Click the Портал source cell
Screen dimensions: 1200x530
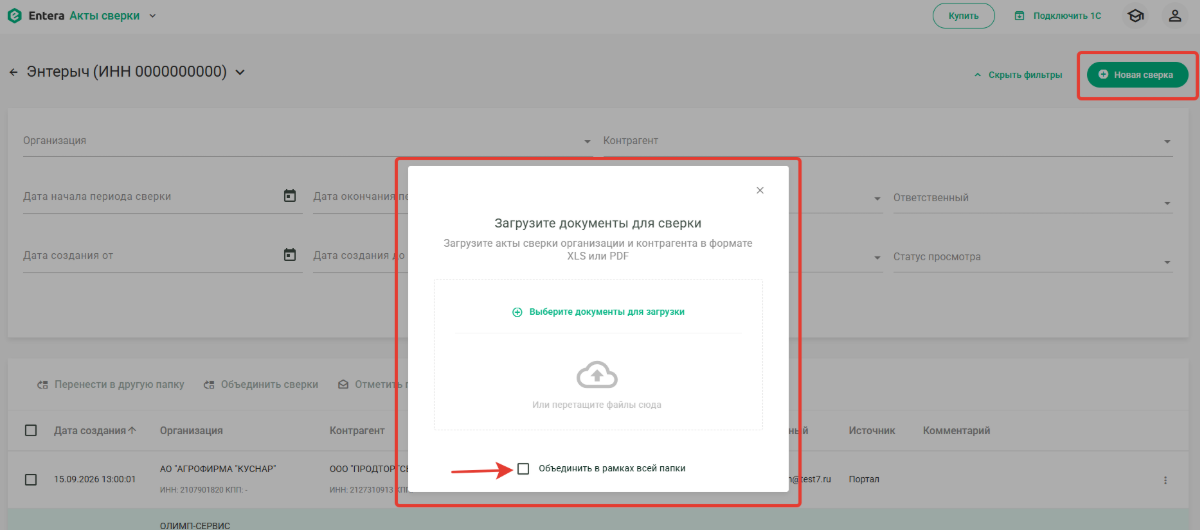click(x=864, y=480)
